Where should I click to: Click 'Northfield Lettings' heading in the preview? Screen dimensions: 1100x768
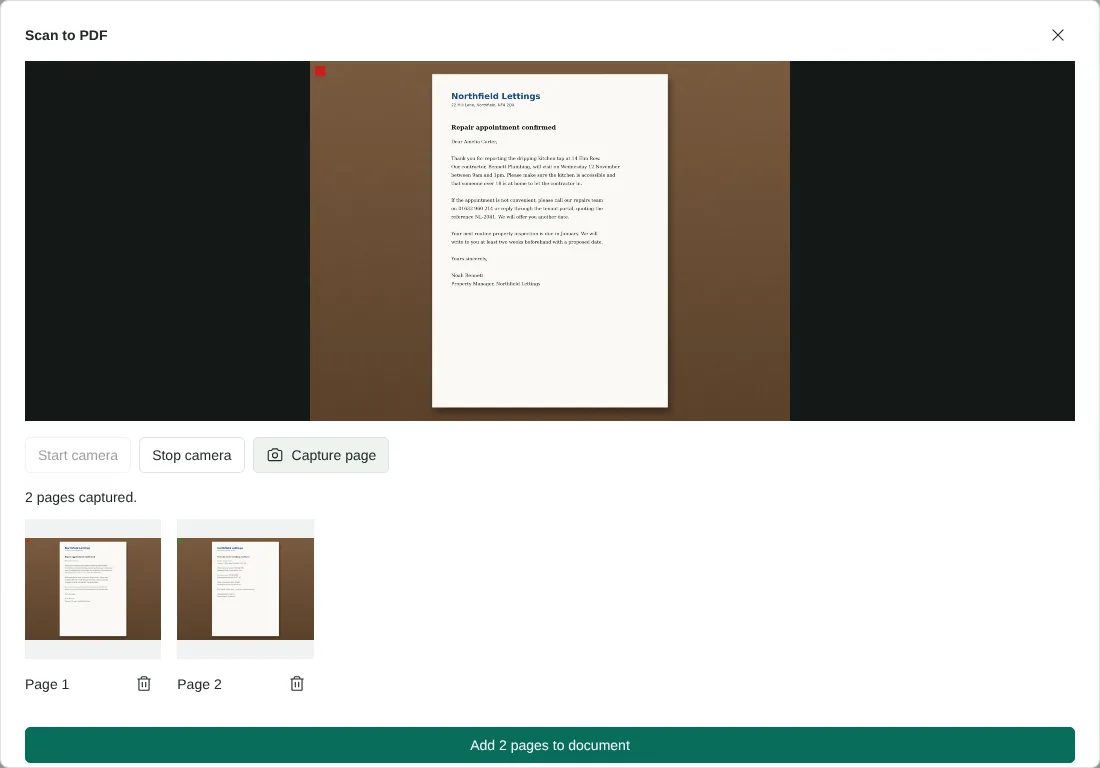click(x=495, y=96)
